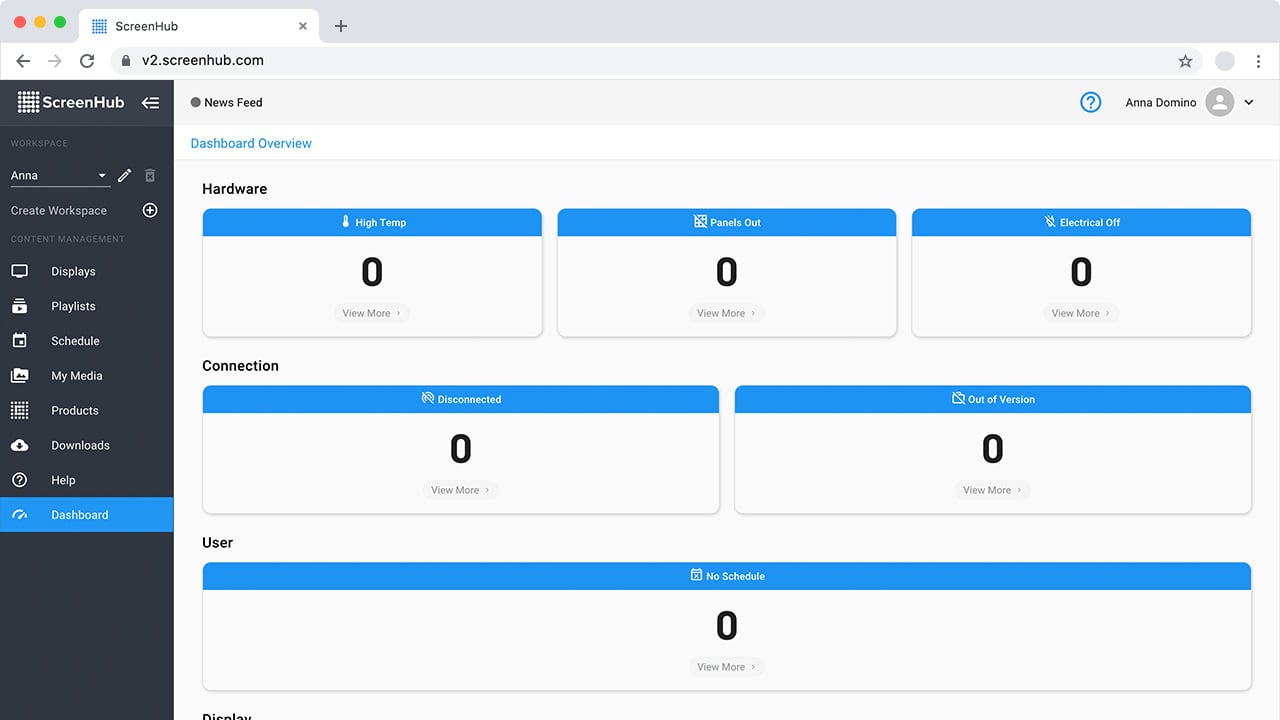Click View More under Electrical Off
The image size is (1280, 720).
tap(1081, 313)
